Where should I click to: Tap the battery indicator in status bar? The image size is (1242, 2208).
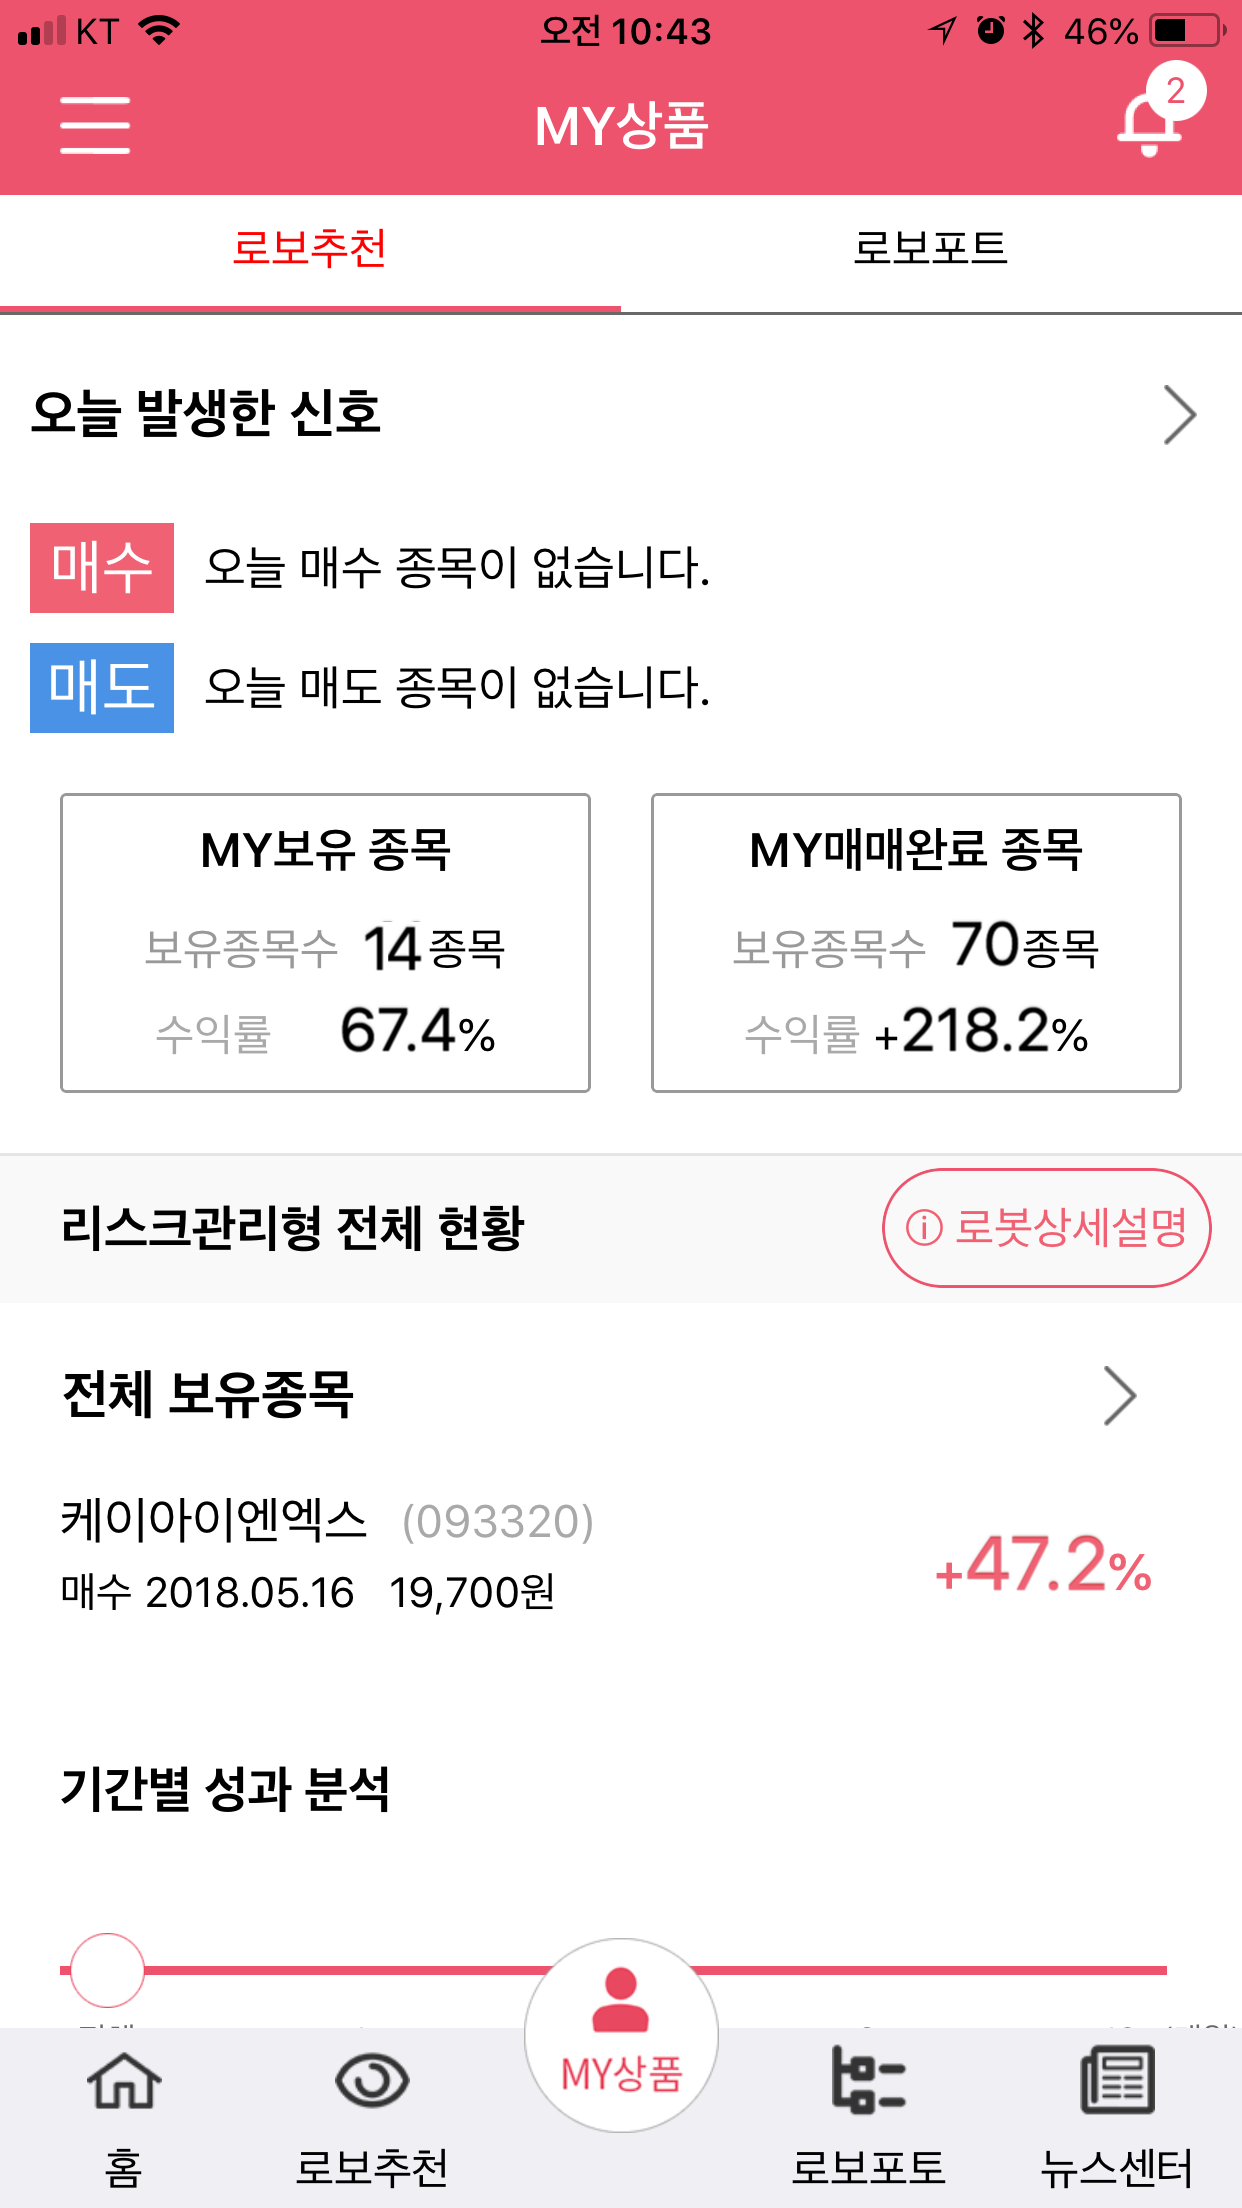(1188, 31)
